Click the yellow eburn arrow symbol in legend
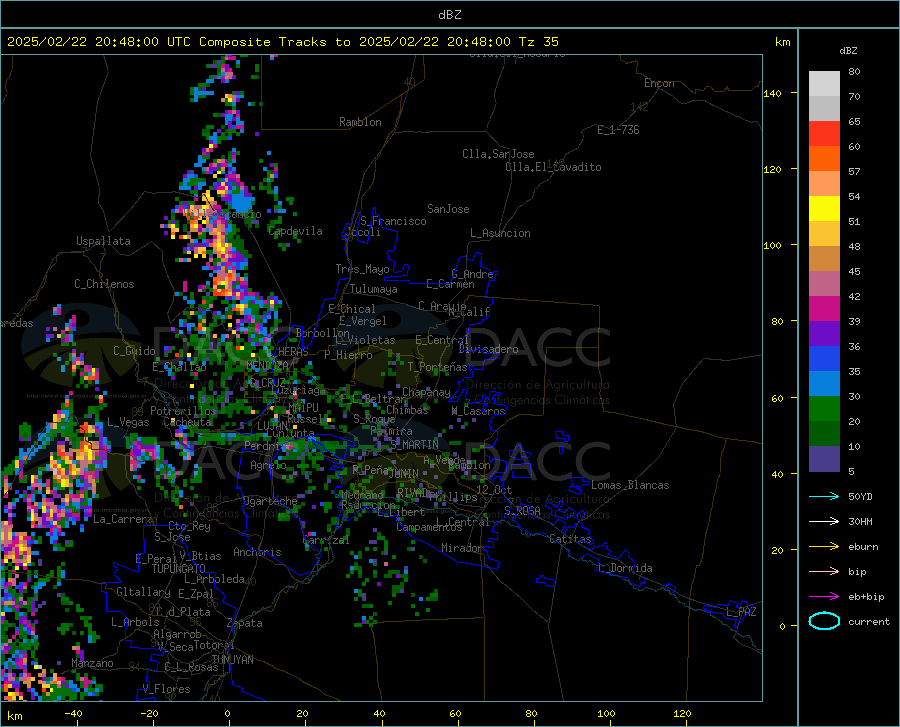Screen dimensions: 900x727 [x=824, y=546]
